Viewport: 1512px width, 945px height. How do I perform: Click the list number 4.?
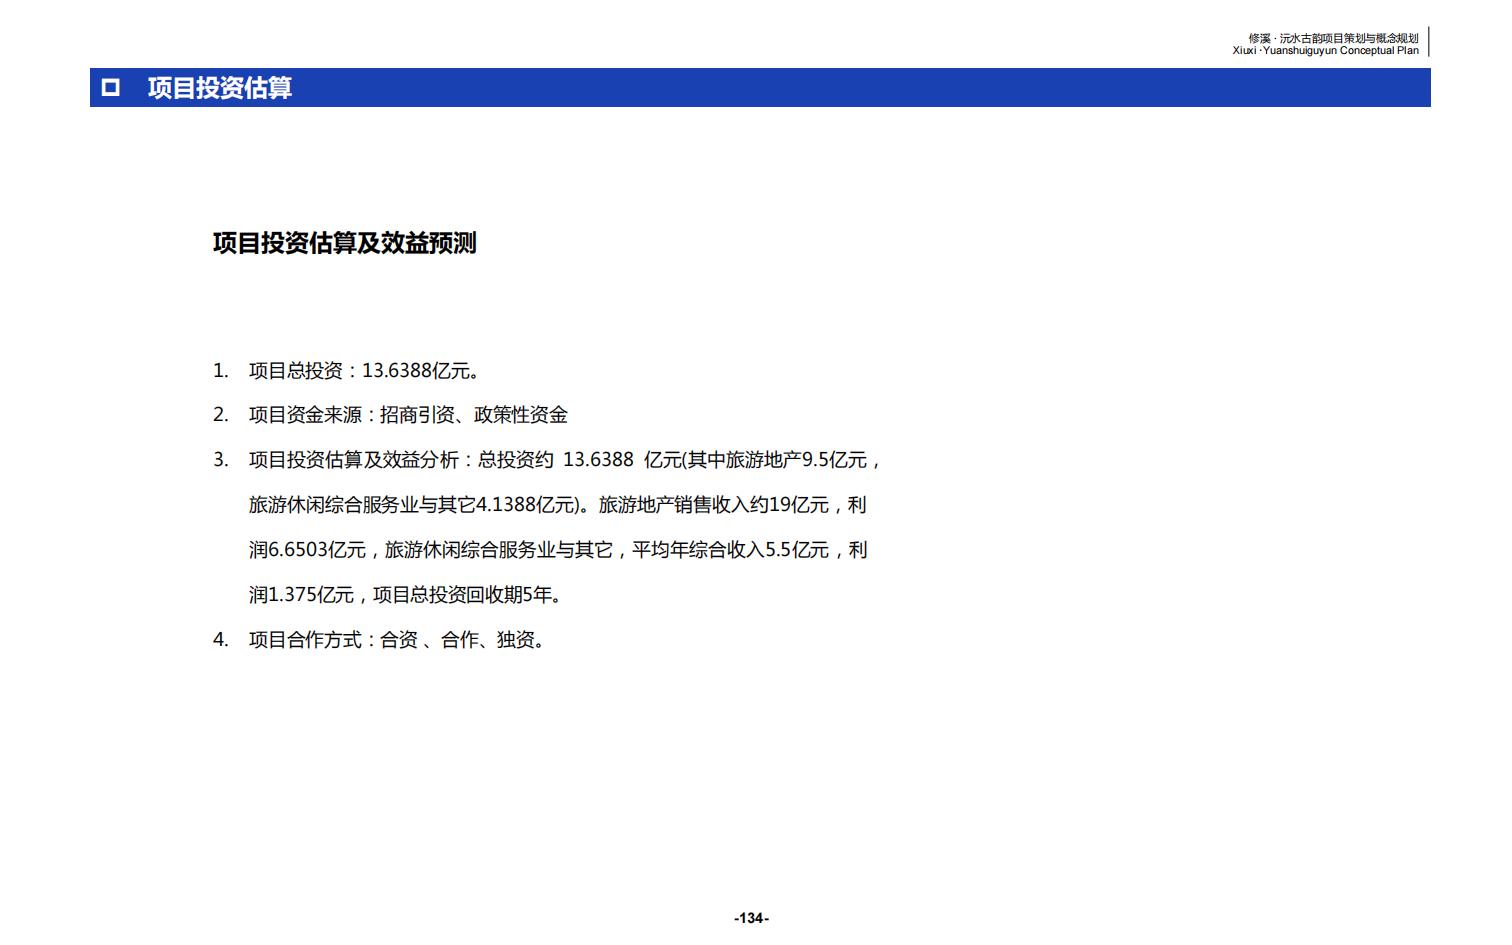pos(221,640)
